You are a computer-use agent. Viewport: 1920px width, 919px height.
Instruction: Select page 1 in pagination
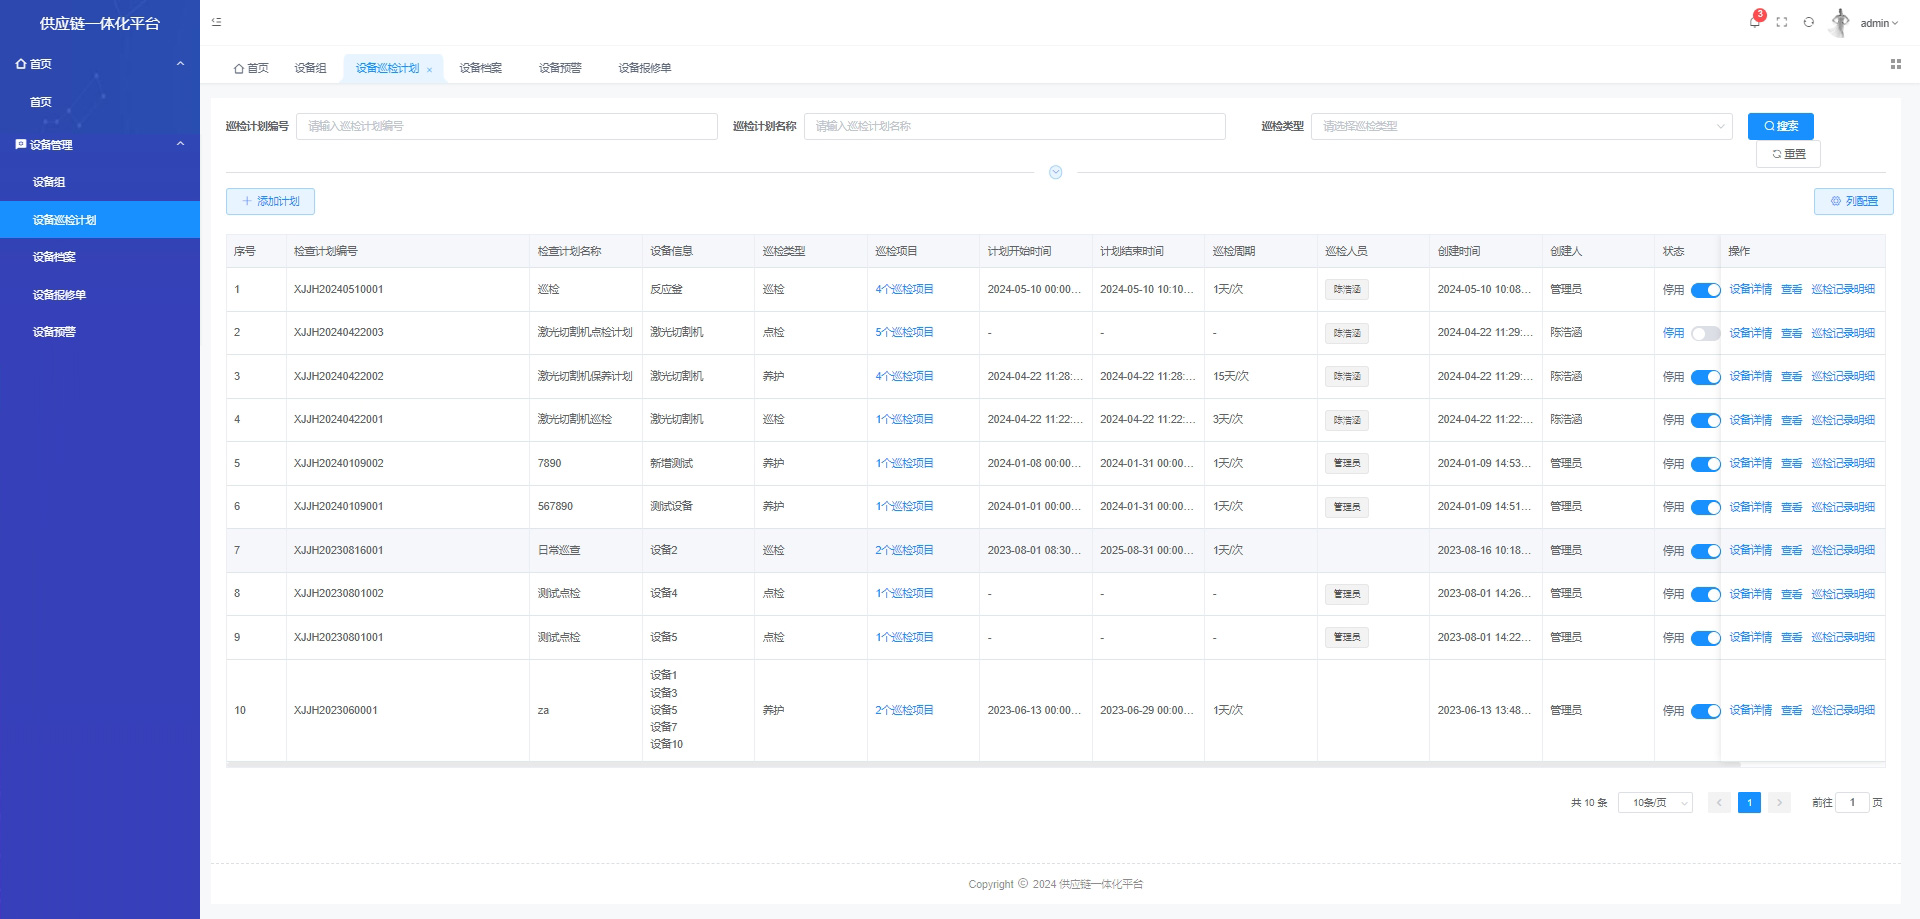click(x=1749, y=802)
